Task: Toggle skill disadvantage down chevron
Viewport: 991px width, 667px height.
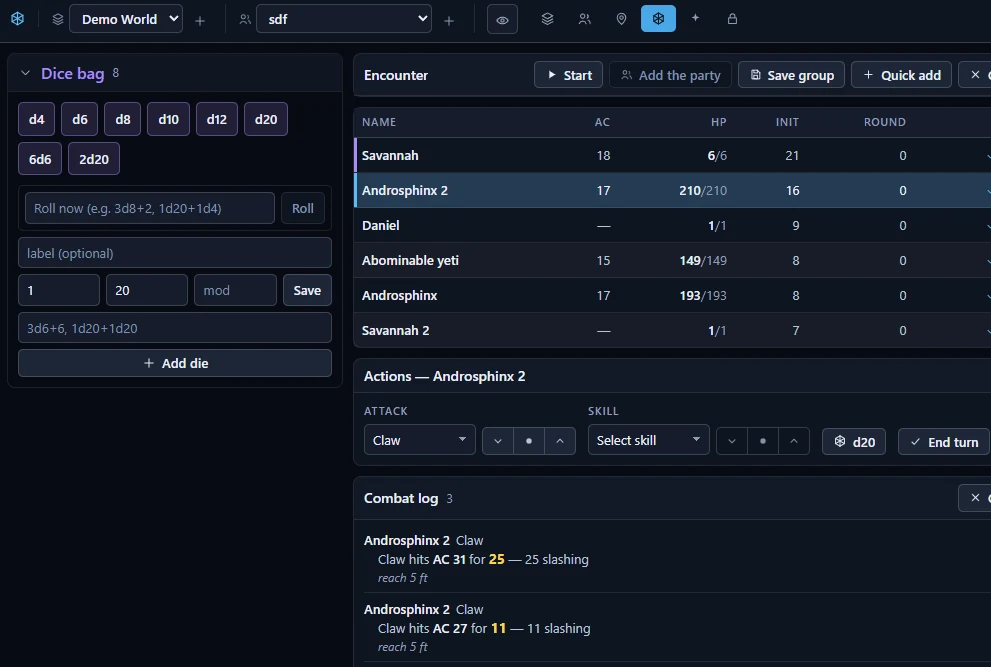Action: pos(732,441)
